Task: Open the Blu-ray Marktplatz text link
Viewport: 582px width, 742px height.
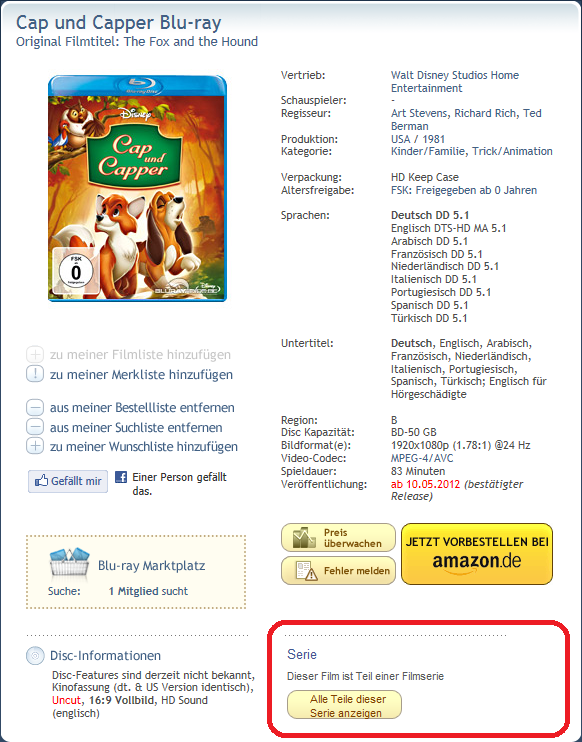Action: point(151,565)
